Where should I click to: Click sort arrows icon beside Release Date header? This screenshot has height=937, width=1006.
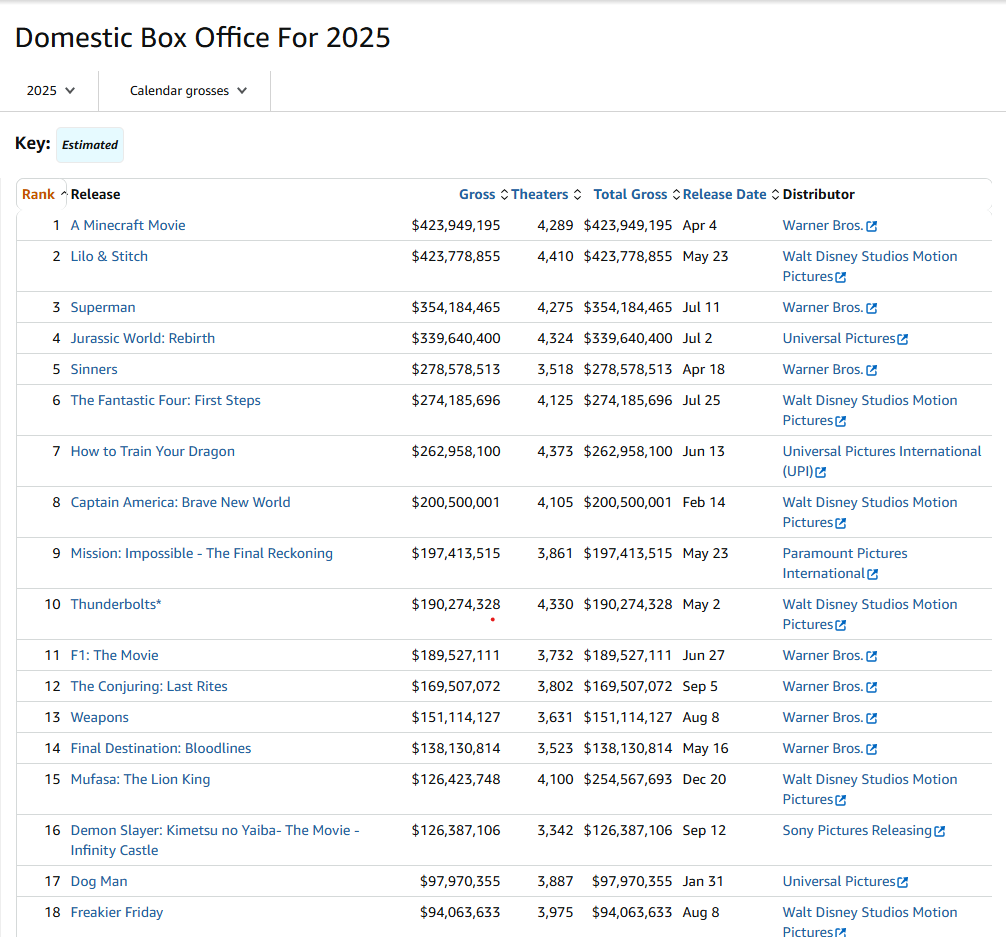click(775, 195)
